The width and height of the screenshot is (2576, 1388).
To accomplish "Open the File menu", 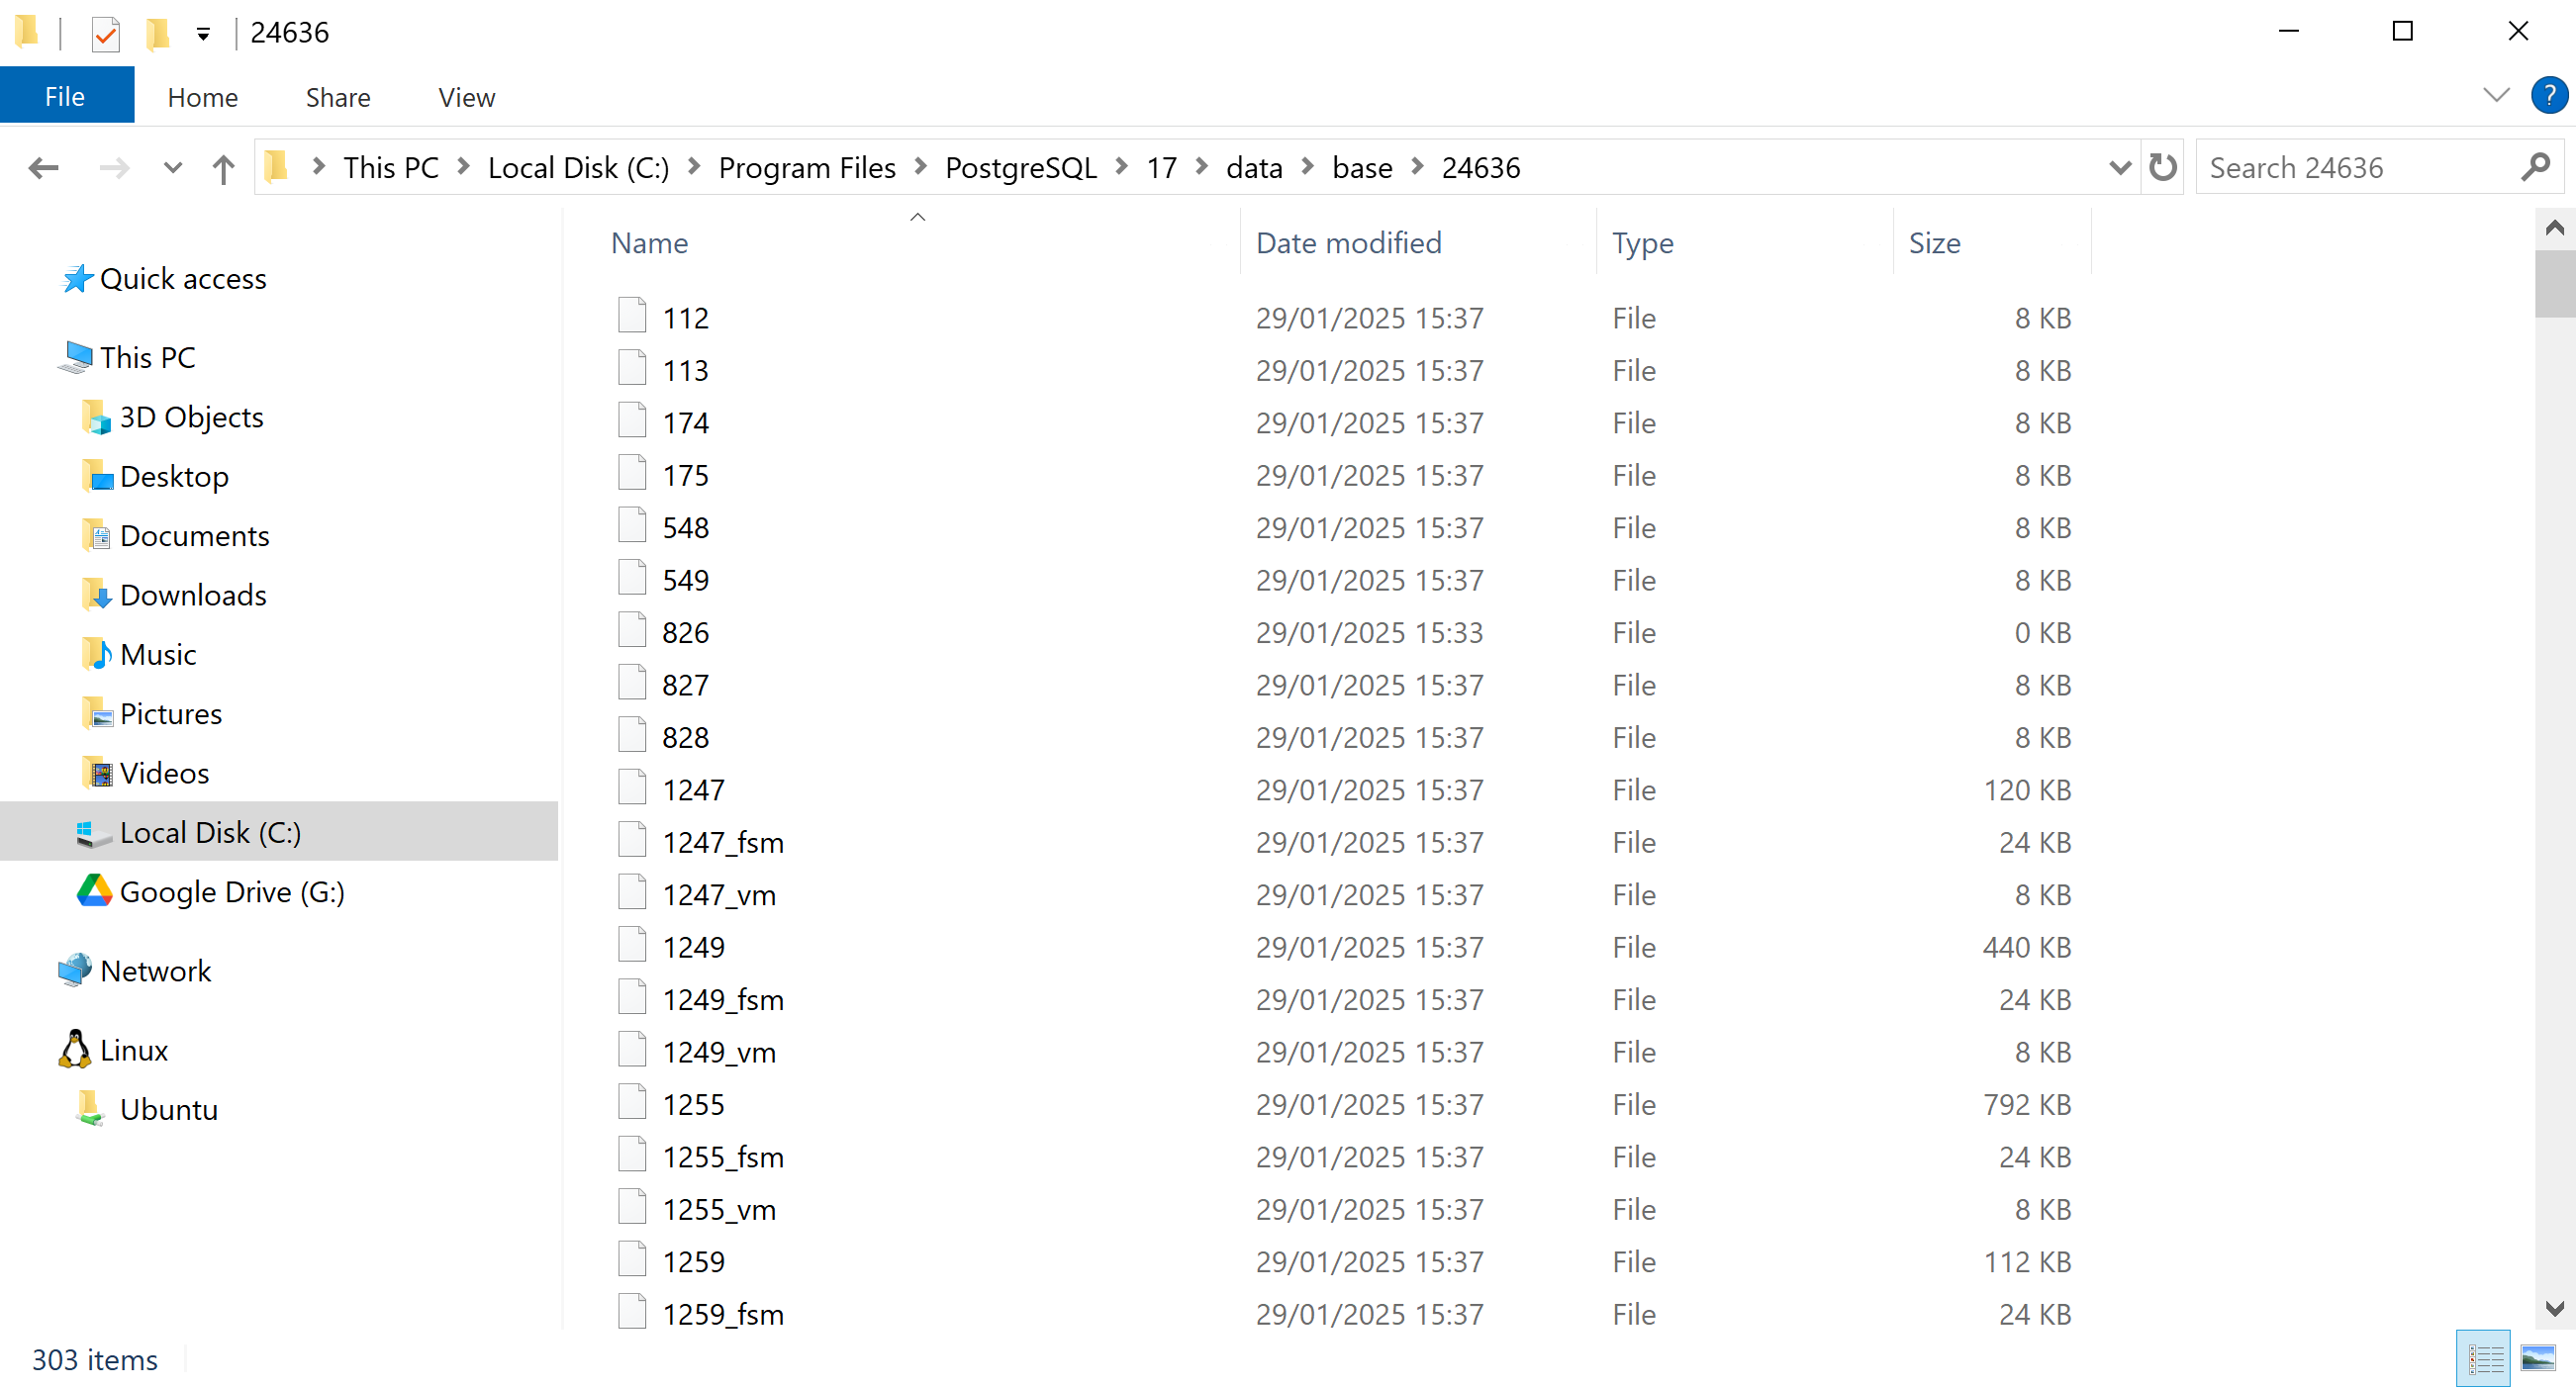I will point(65,97).
